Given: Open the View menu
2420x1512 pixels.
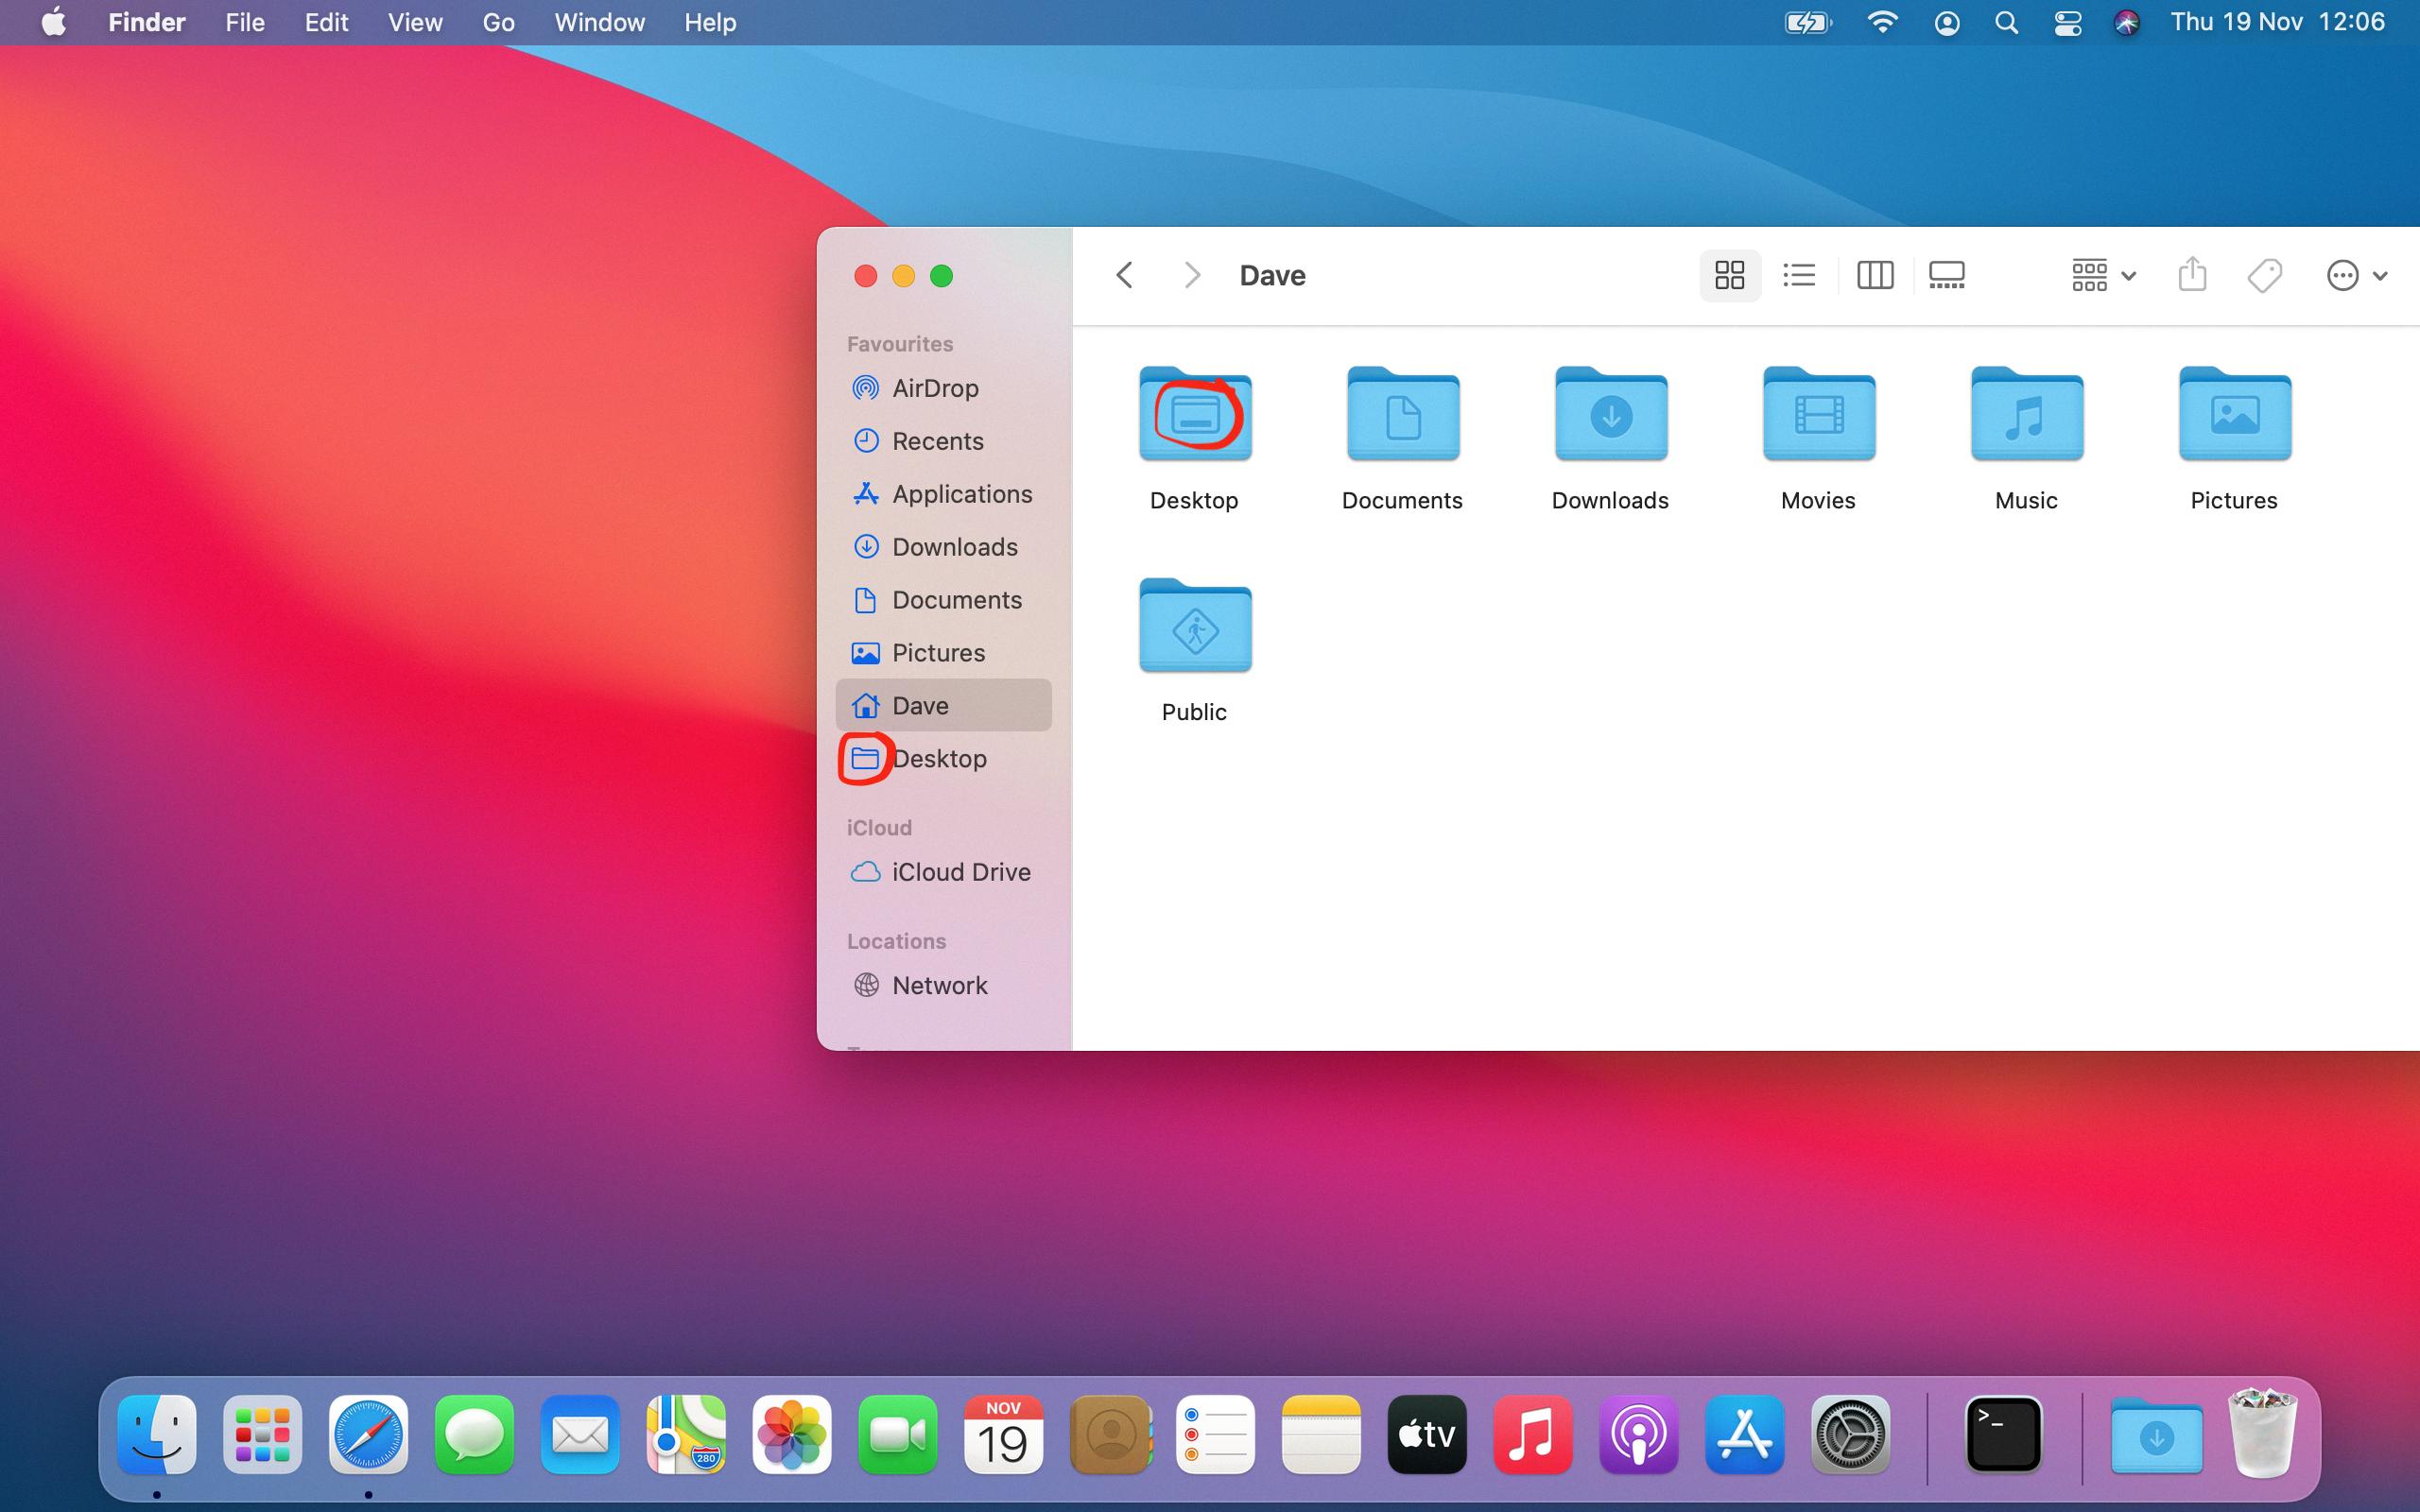Looking at the screenshot, I should [x=415, y=22].
